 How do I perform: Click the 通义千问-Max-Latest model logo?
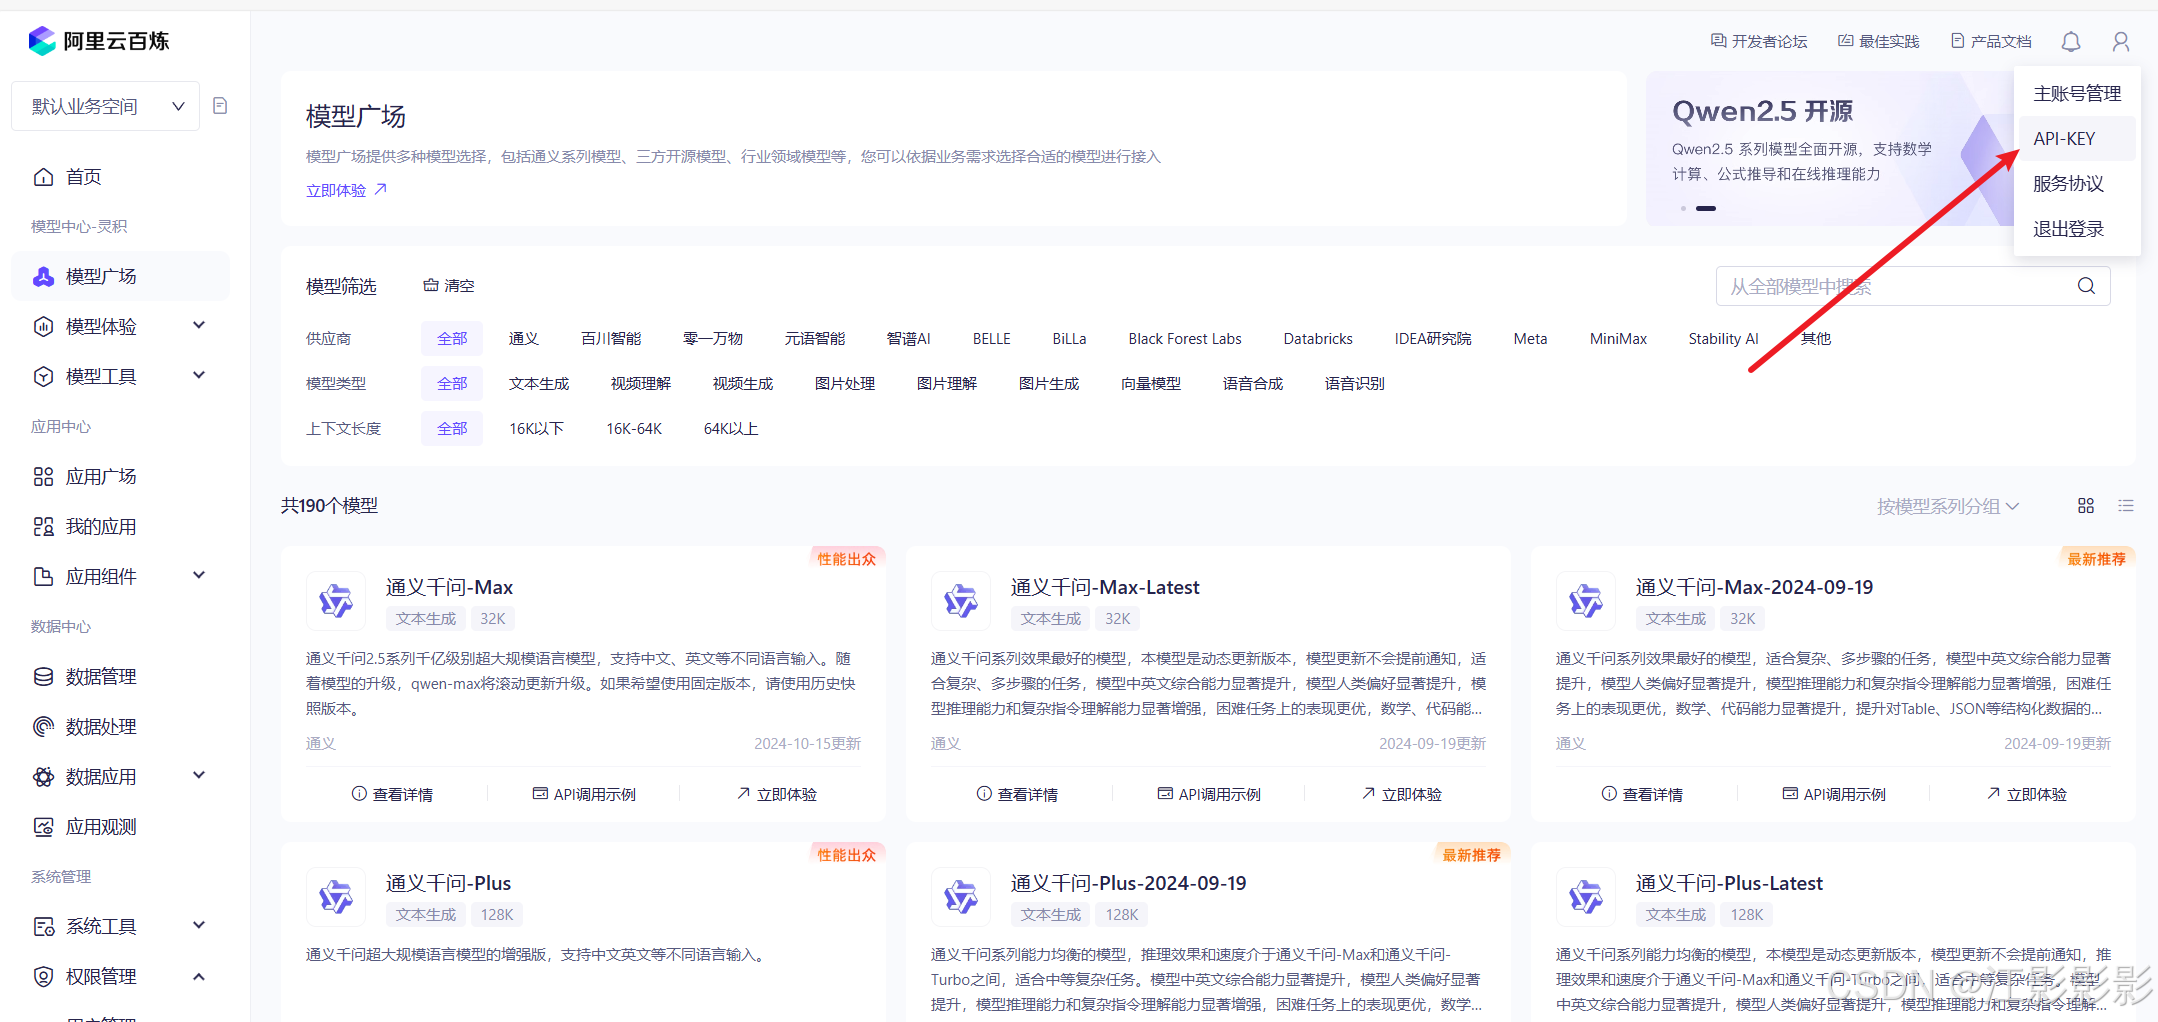click(961, 601)
